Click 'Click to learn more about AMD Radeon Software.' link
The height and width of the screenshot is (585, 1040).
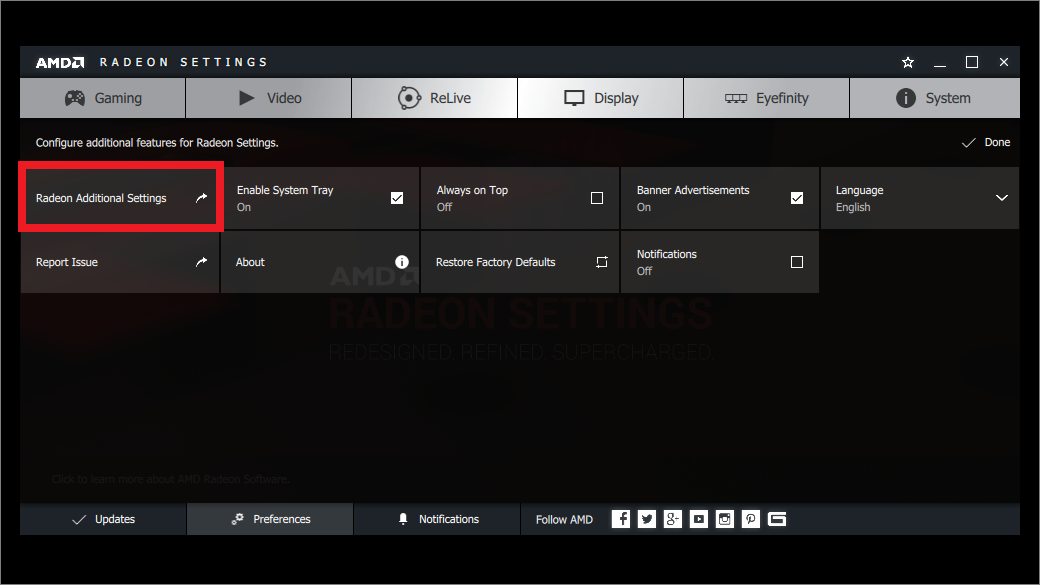click(170, 479)
